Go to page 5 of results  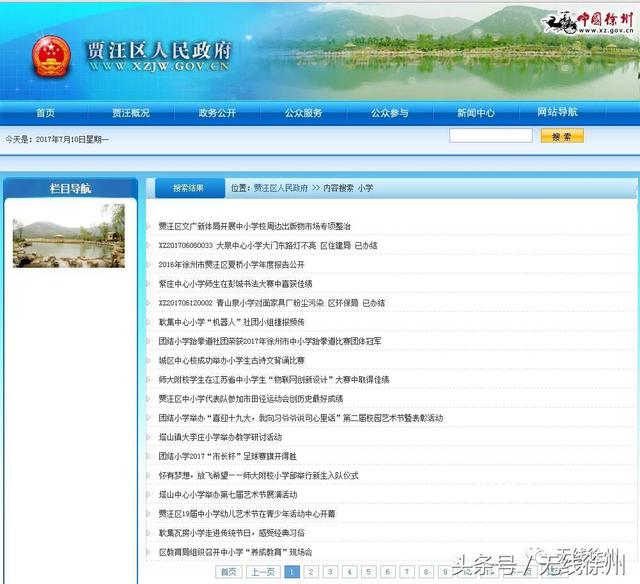tap(369, 572)
